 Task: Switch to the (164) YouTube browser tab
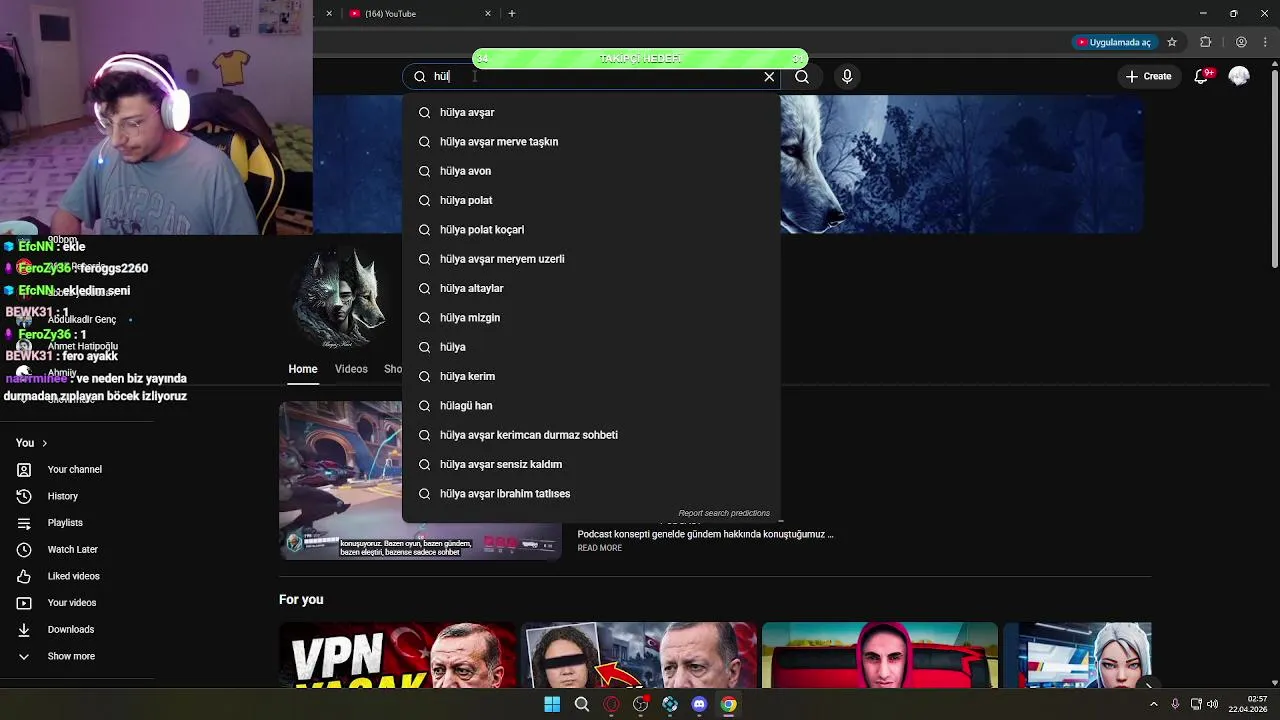pyautogui.click(x=418, y=13)
